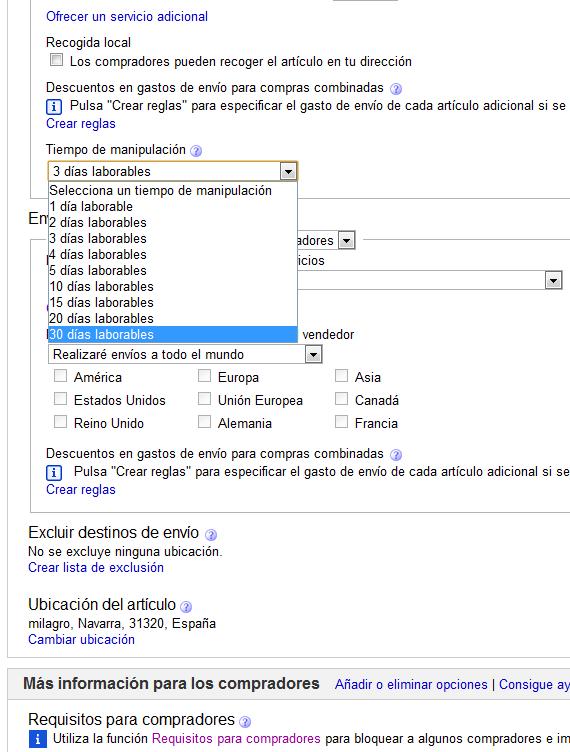Open the Realizaré envíos a todo el mundo dropdown
The image size is (570, 752).
[x=185, y=354]
